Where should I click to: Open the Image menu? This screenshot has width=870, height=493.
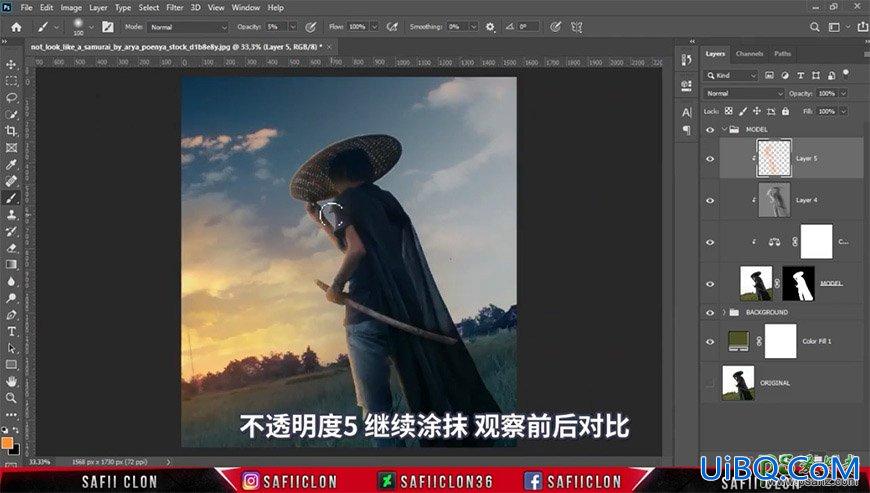point(71,8)
